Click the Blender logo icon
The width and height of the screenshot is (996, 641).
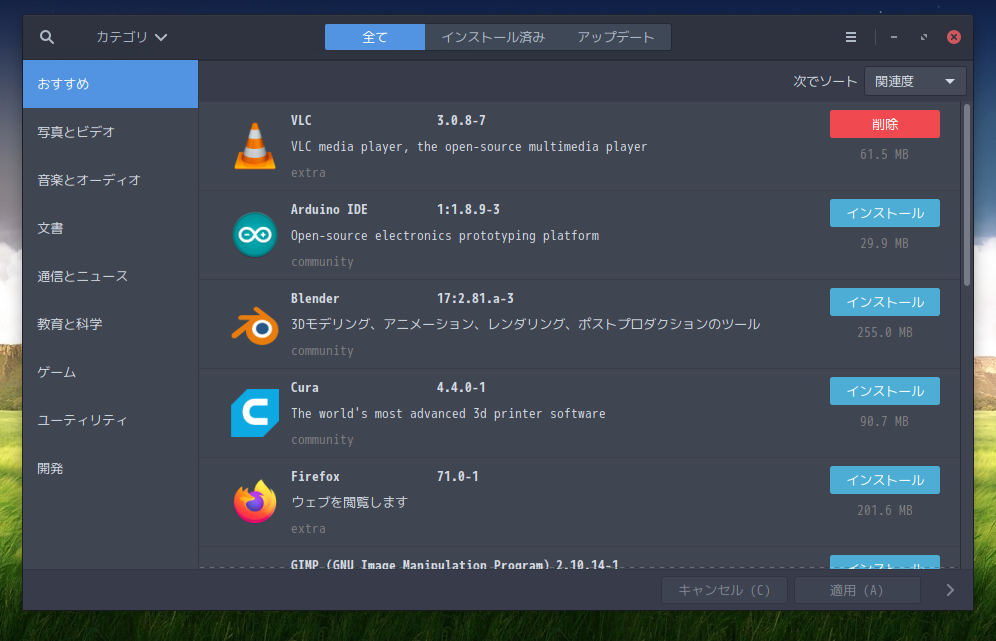(x=255, y=325)
